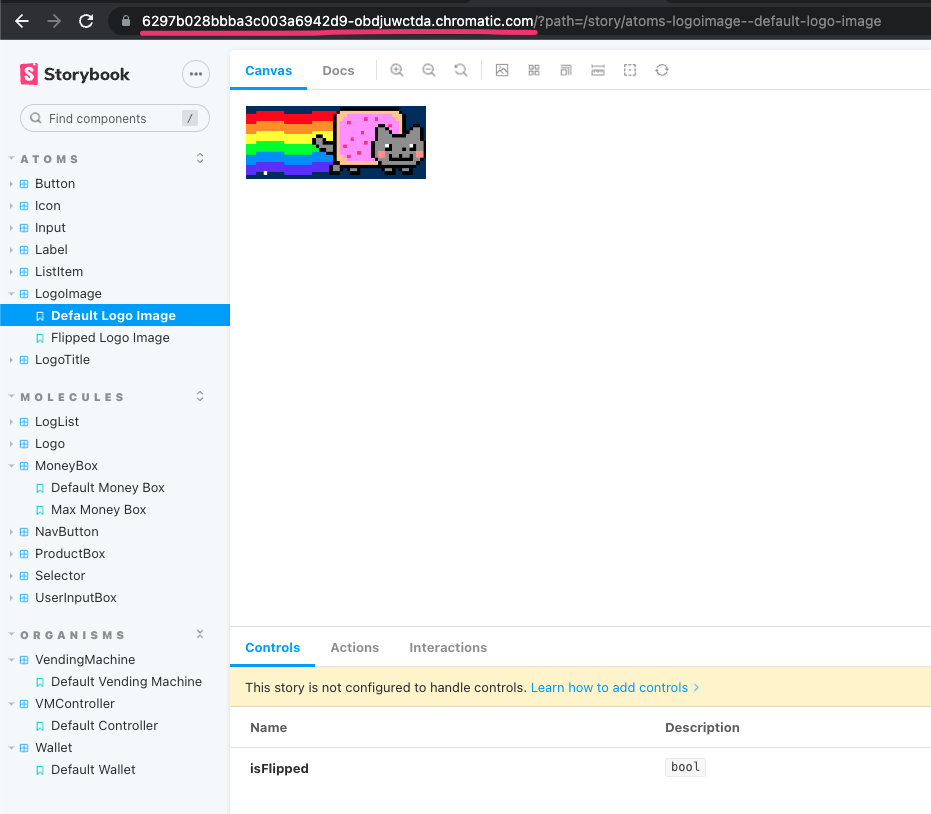
Task: Expand the Logo component
Action: tap(50, 444)
